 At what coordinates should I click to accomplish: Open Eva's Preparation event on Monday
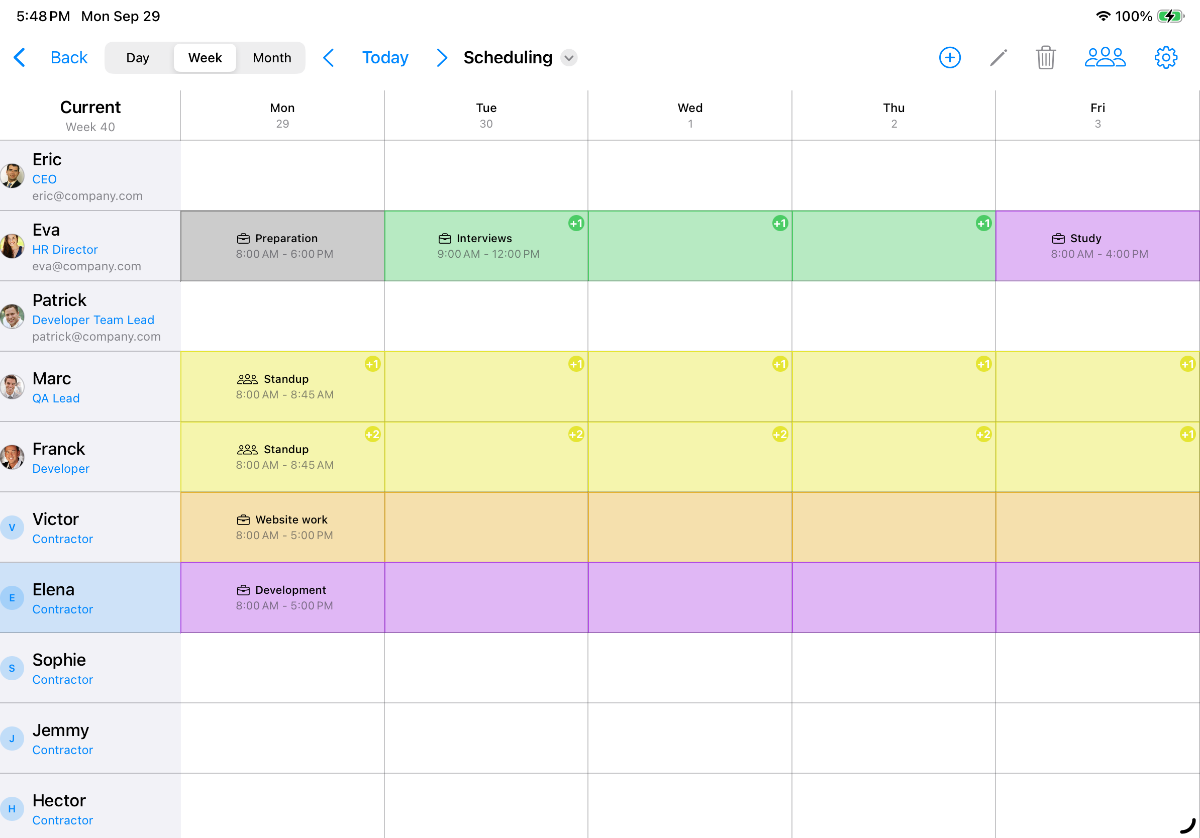pyautogui.click(x=283, y=246)
